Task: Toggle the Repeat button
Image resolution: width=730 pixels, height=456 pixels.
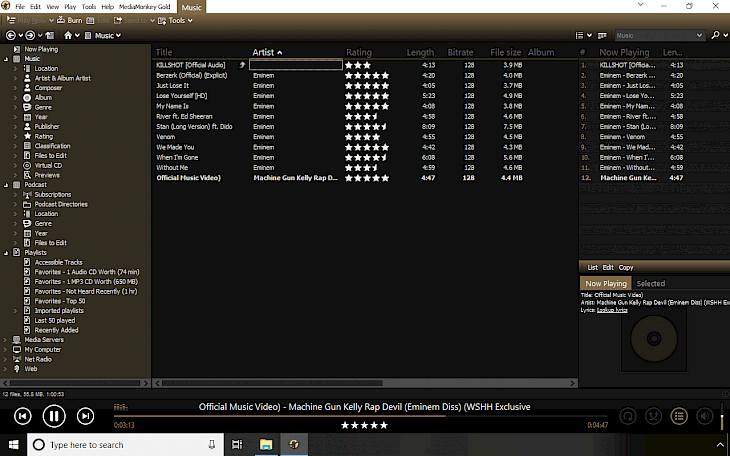Action: point(628,416)
